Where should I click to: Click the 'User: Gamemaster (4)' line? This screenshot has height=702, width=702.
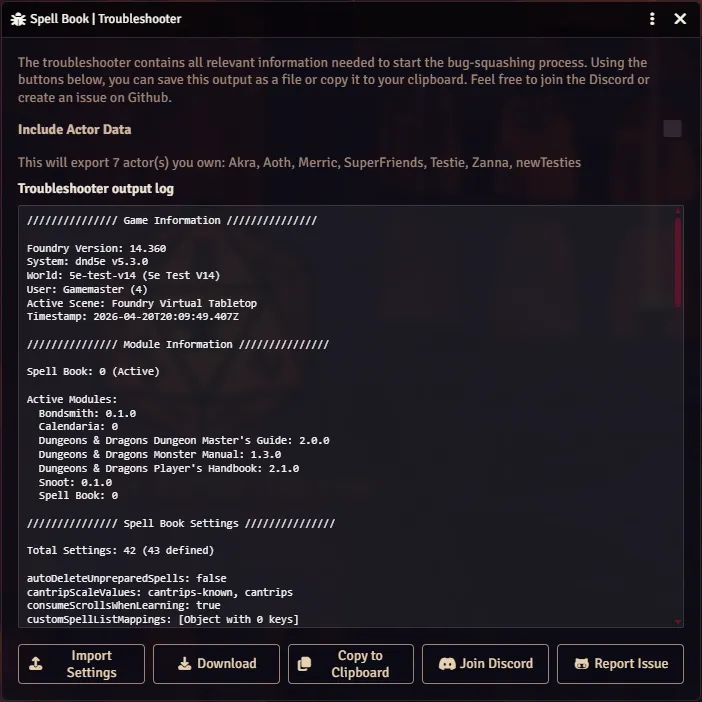(87, 289)
